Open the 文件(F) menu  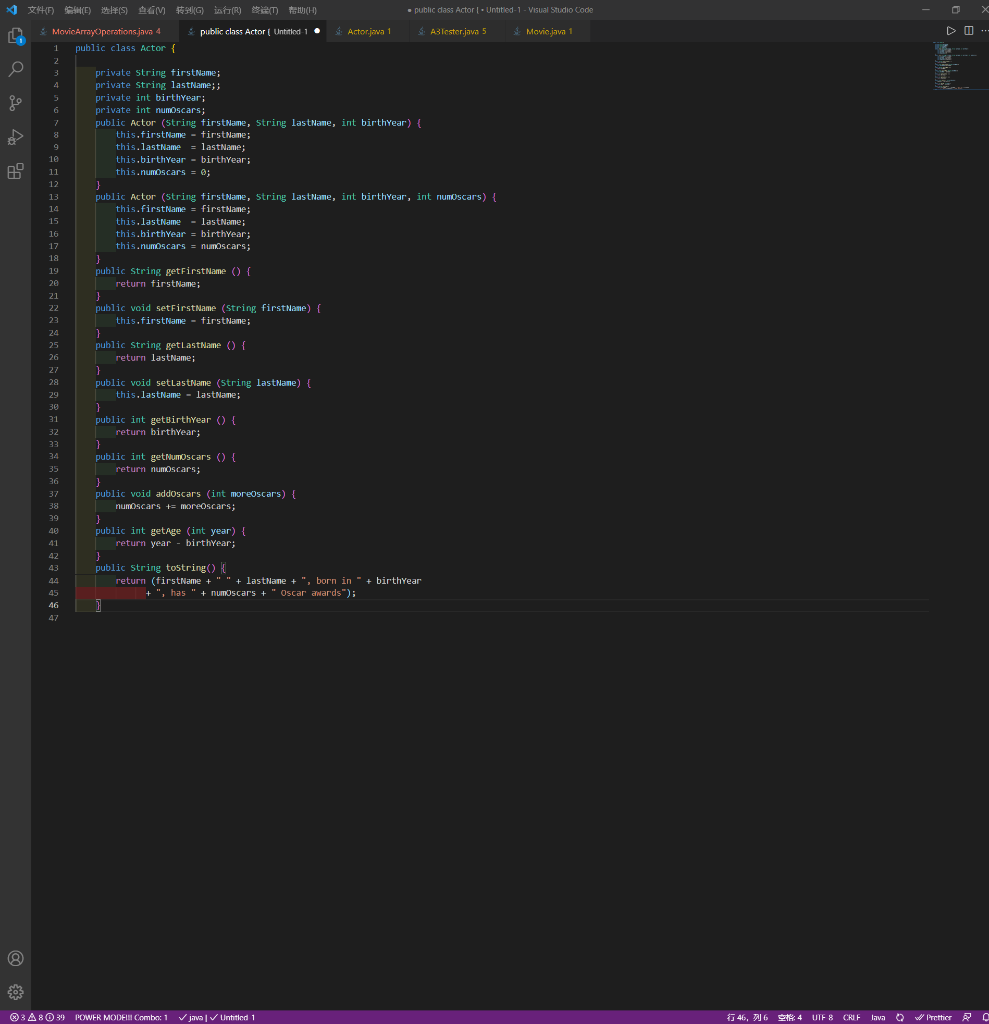click(41, 10)
